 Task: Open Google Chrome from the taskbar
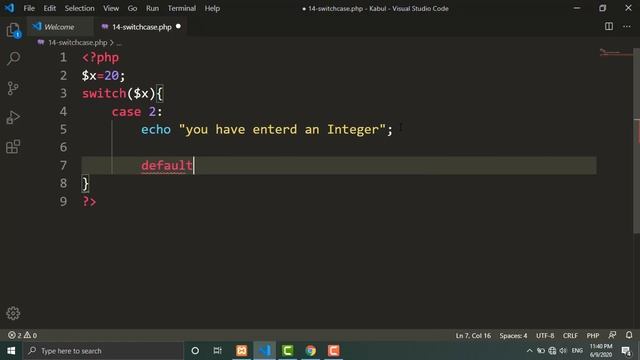311,351
